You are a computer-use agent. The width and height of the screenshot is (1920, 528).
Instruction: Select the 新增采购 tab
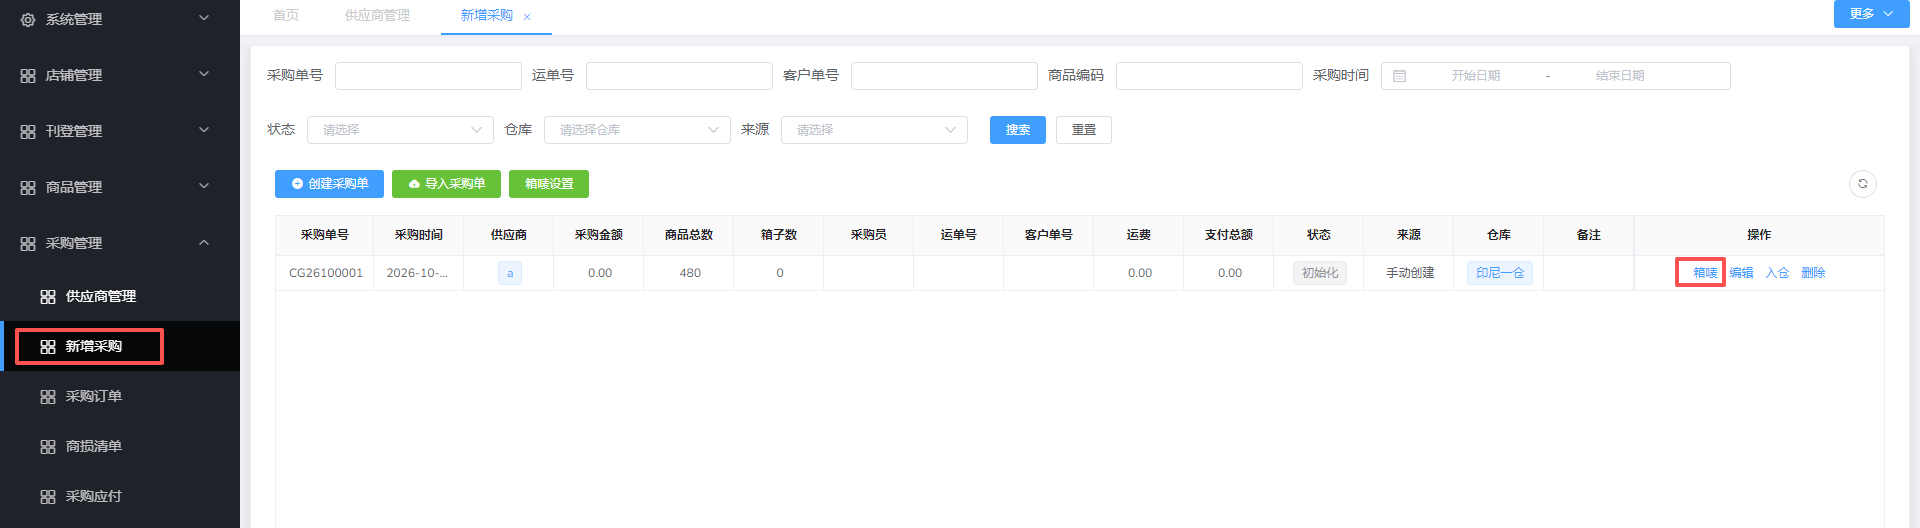[x=486, y=16]
